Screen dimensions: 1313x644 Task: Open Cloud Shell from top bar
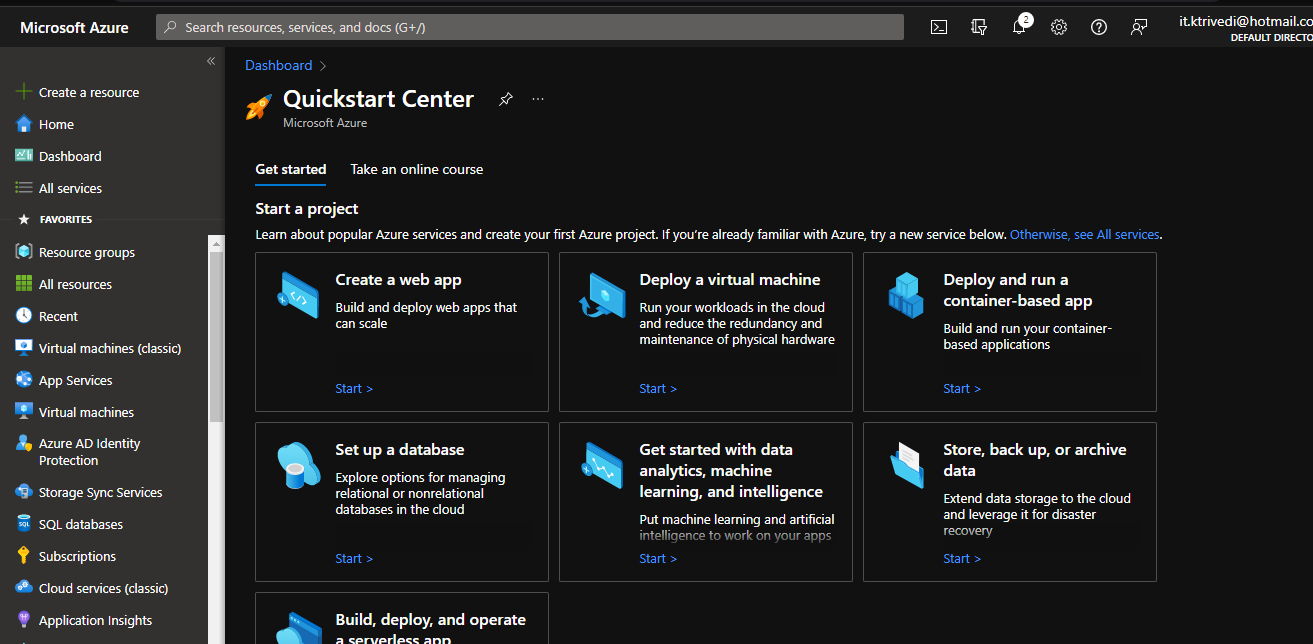click(x=939, y=27)
